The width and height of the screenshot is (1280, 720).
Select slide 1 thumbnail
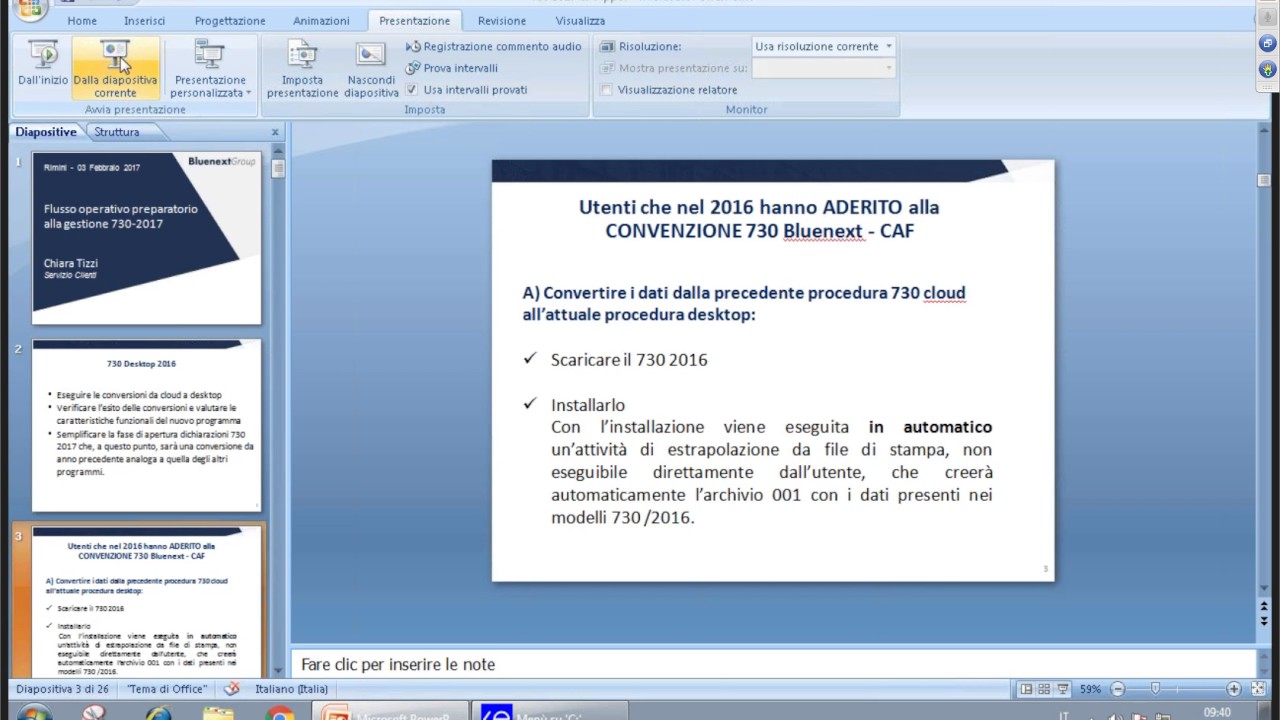(x=147, y=238)
